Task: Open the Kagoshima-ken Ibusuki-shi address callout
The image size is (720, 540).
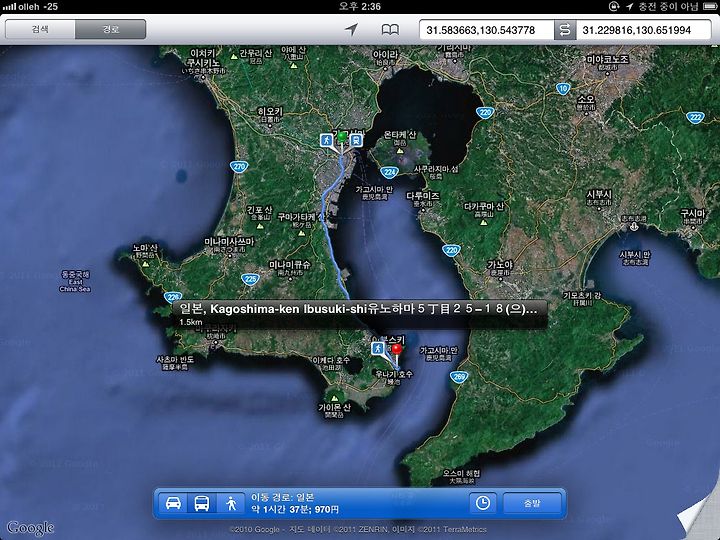Action: coord(360,314)
